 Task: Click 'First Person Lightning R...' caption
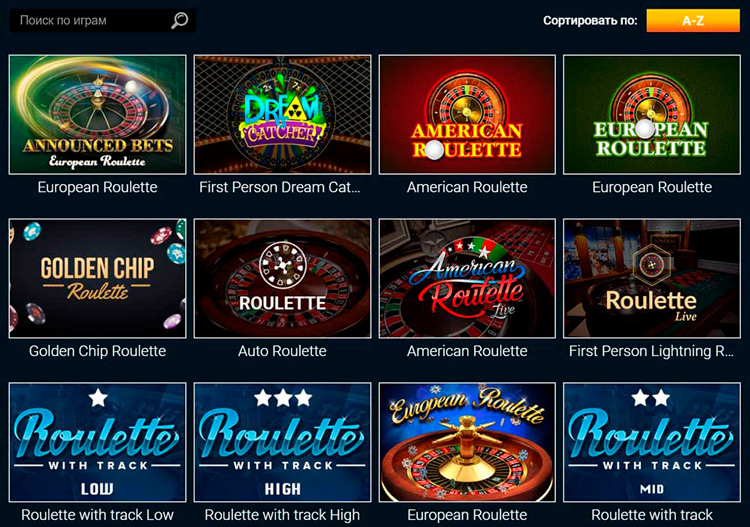coord(651,351)
